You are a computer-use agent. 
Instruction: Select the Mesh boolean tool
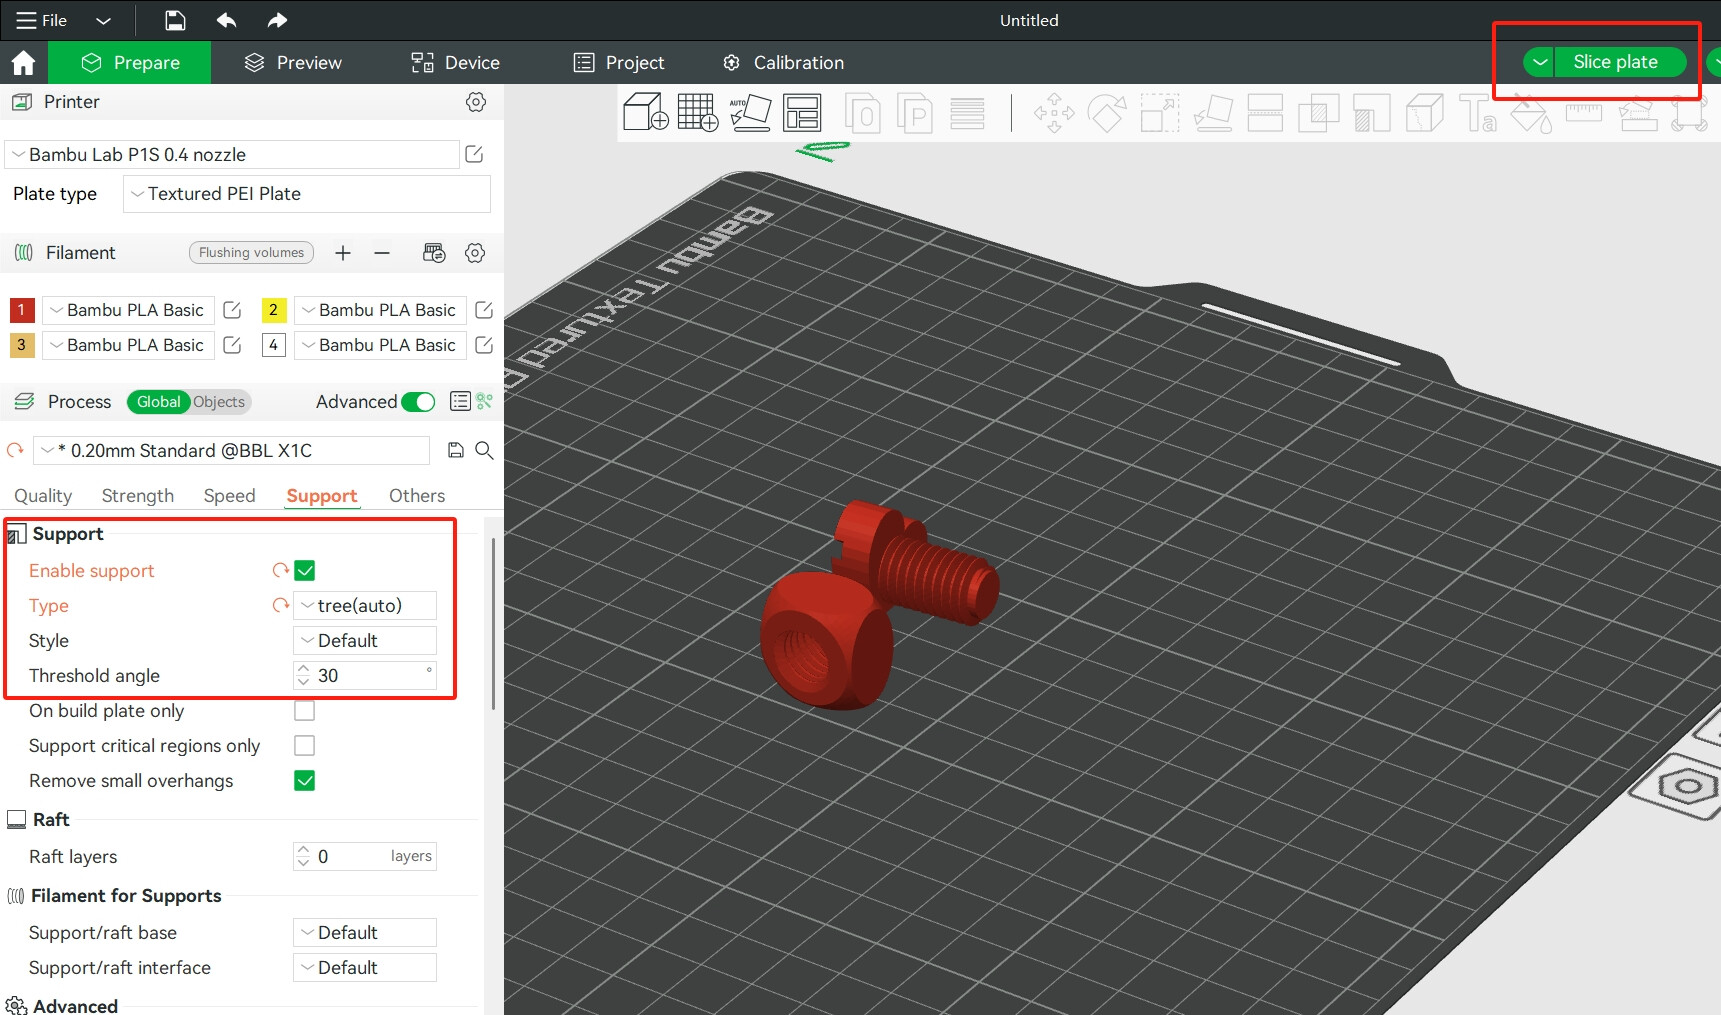pos(1318,112)
